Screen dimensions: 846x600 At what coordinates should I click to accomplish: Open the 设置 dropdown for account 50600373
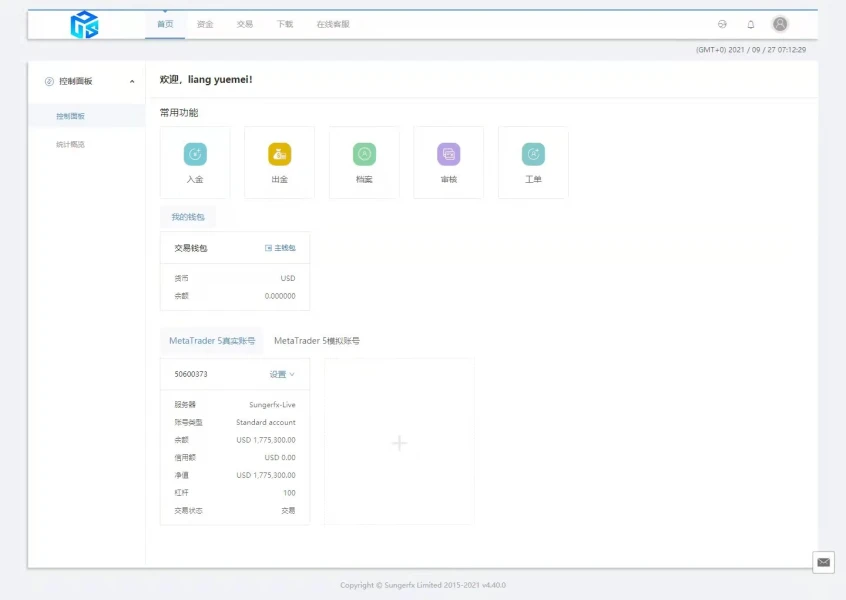[282, 374]
